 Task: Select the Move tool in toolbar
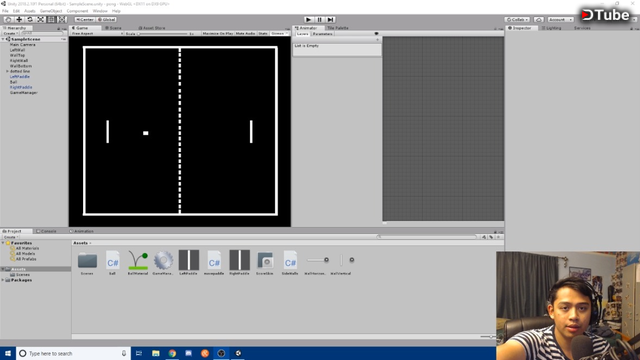[19, 20]
